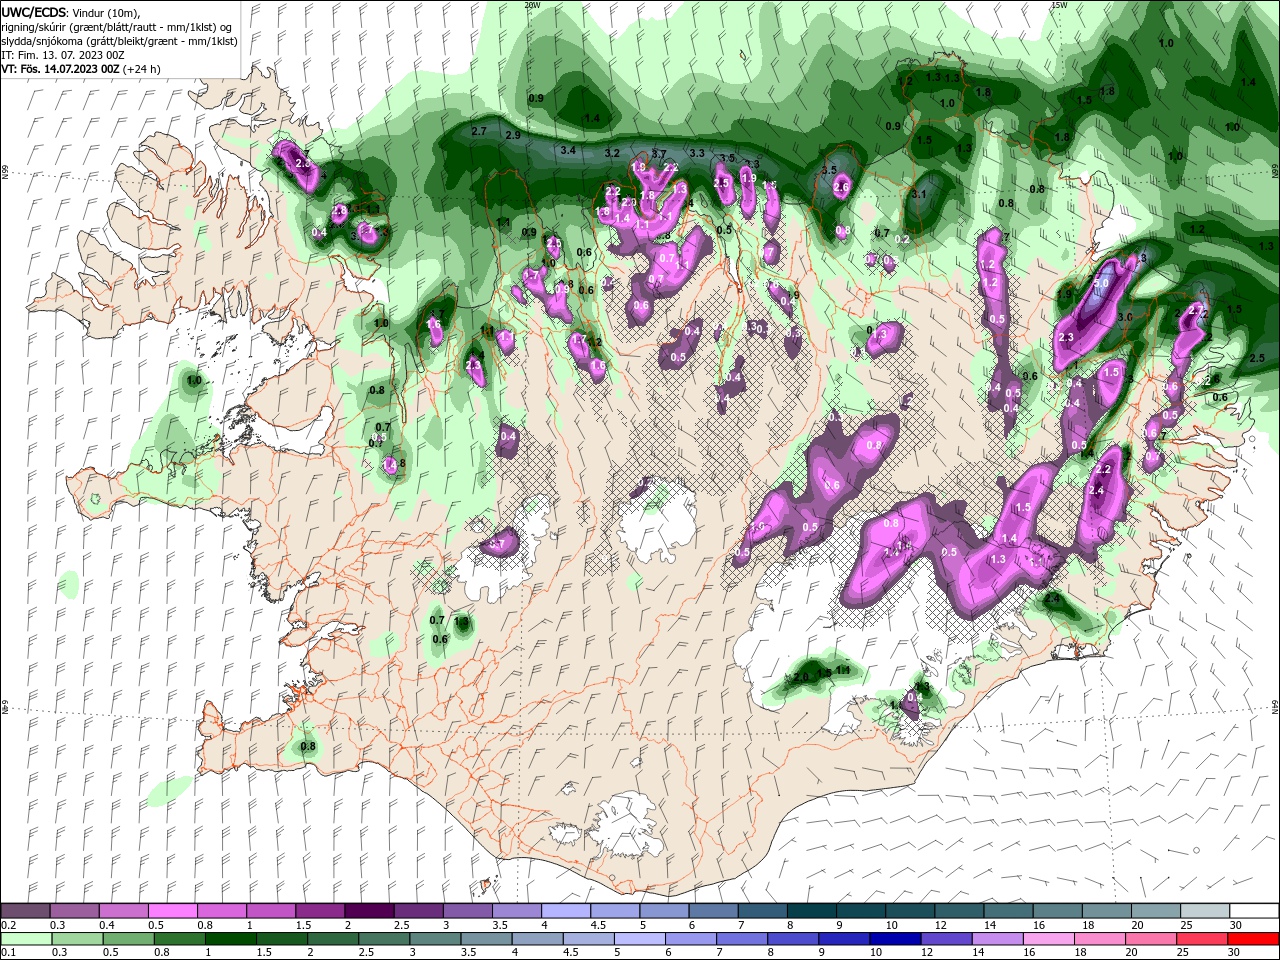This screenshot has width=1280, height=960.
Task: Select the red-pink 25 swatch in bottom legend row
Action: tap(1200, 939)
